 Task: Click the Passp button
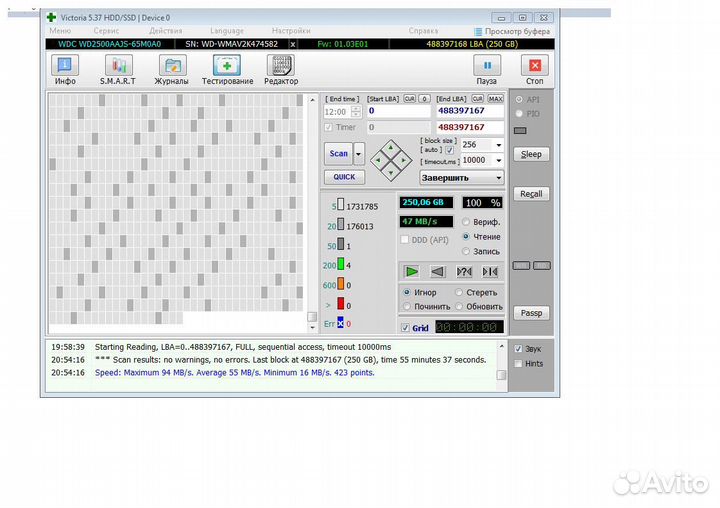531,313
